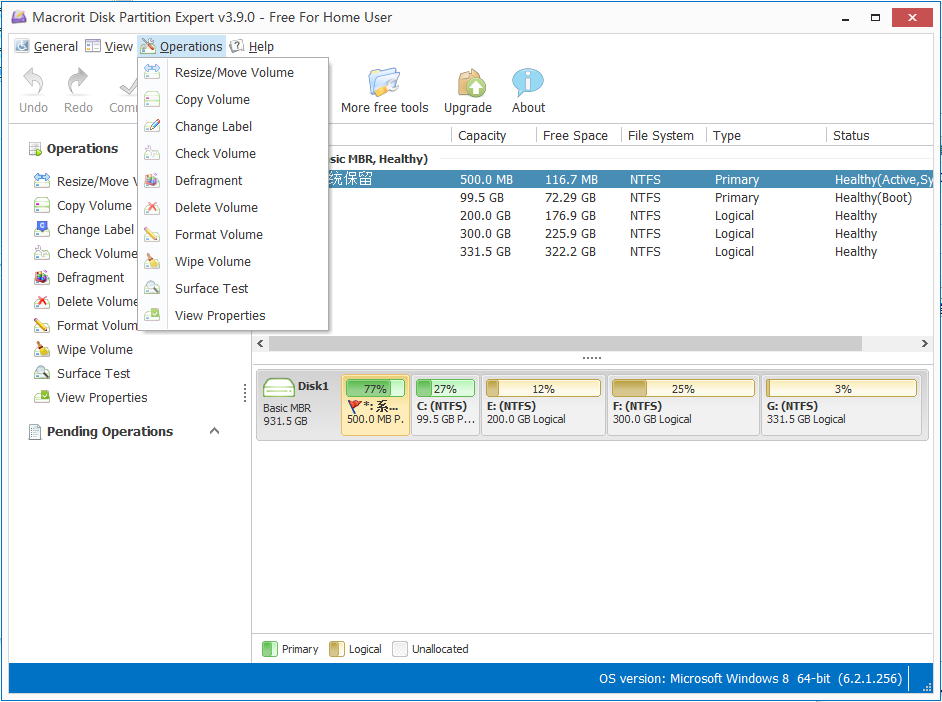Image resolution: width=942 pixels, height=702 pixels.
Task: Select Defragment from the open menu
Action: 208,180
